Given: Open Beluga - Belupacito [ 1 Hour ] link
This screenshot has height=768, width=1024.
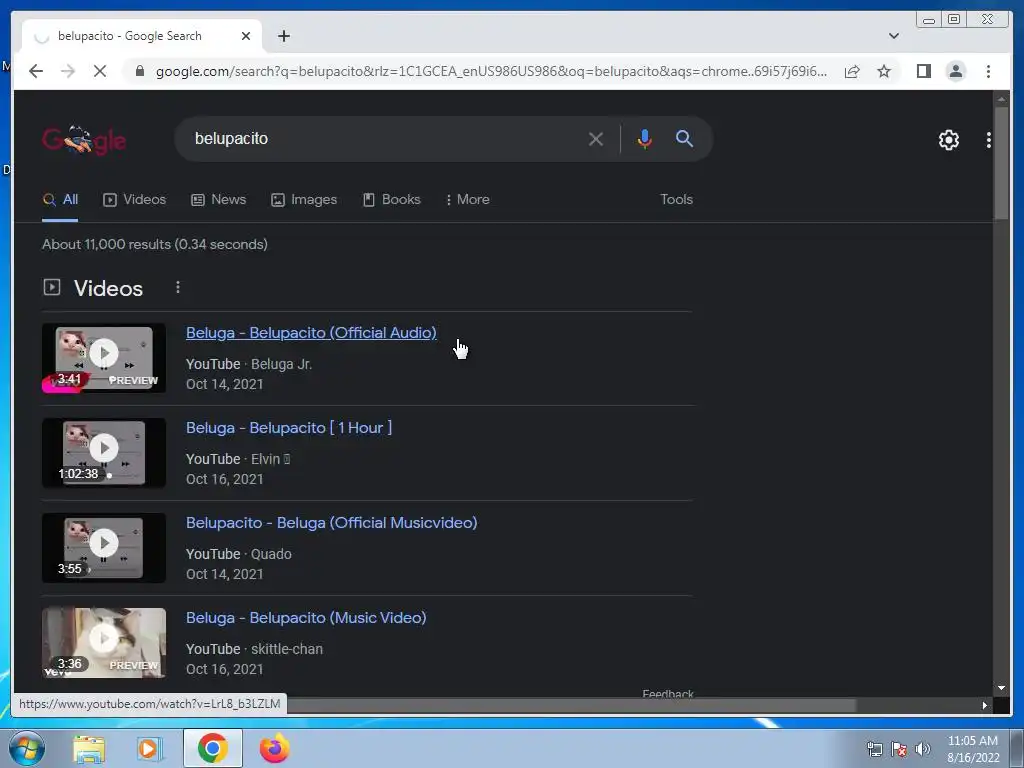Looking at the screenshot, I should point(289,428).
